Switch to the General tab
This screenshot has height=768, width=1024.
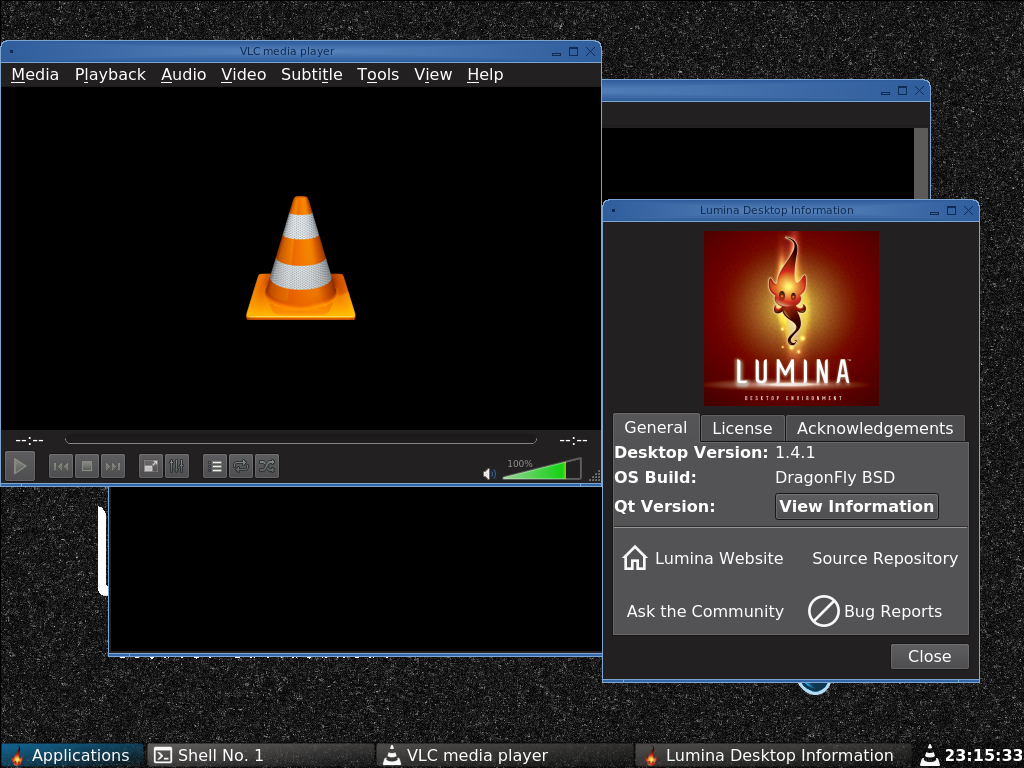point(656,428)
